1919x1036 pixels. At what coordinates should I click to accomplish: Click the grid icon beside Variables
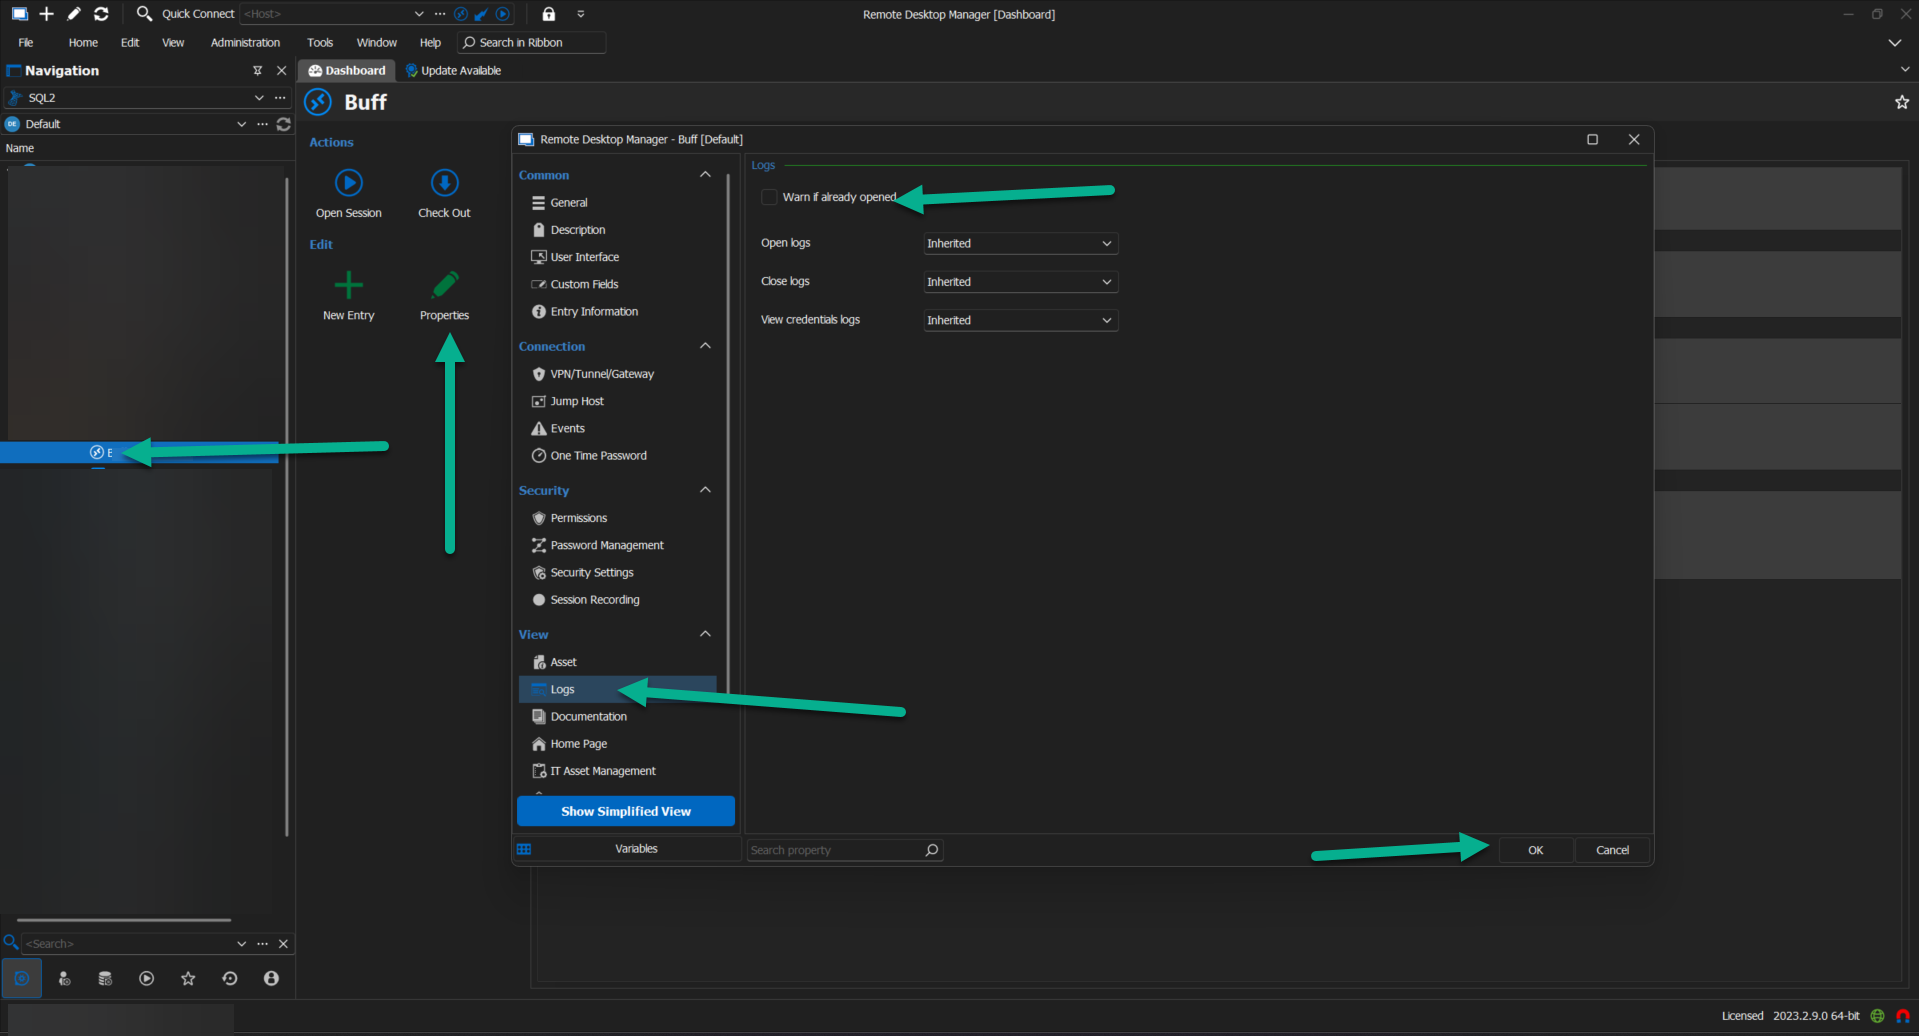tap(524, 849)
